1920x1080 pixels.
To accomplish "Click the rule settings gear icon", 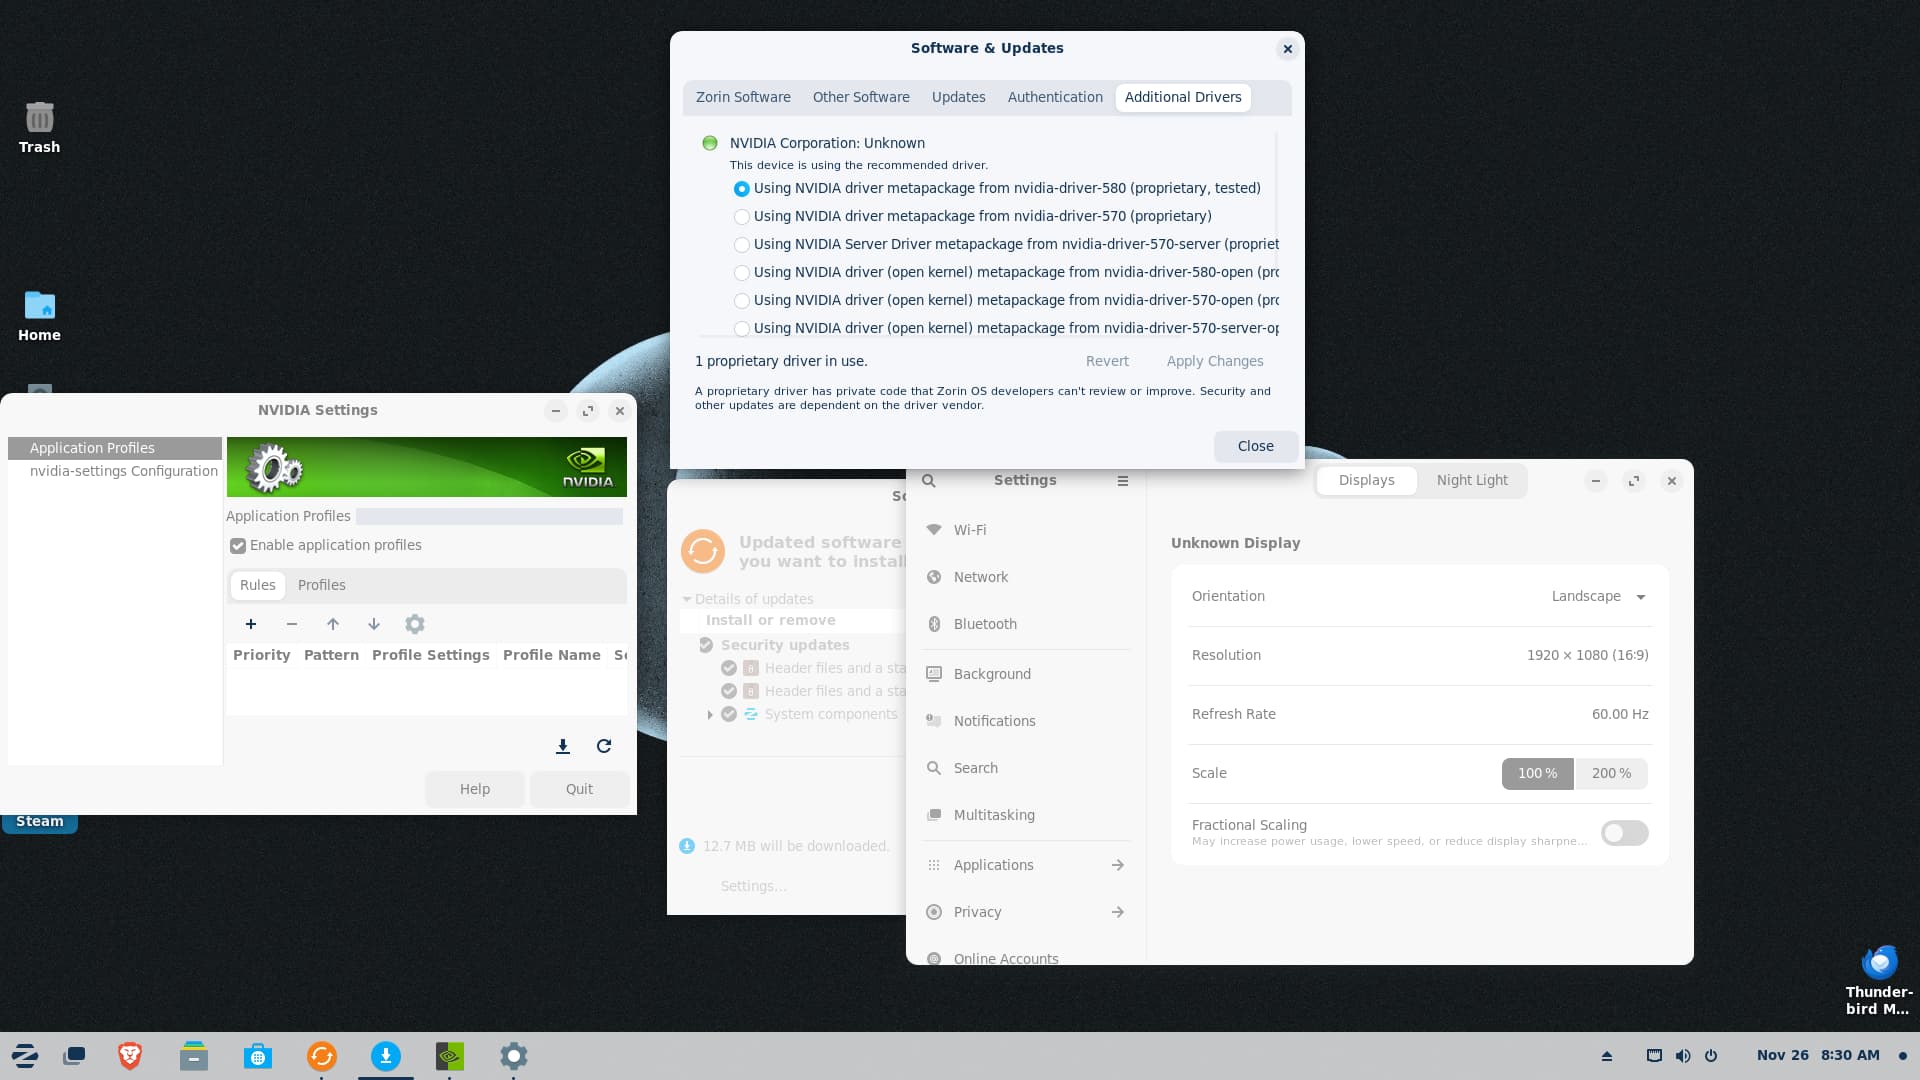I will pos(415,624).
